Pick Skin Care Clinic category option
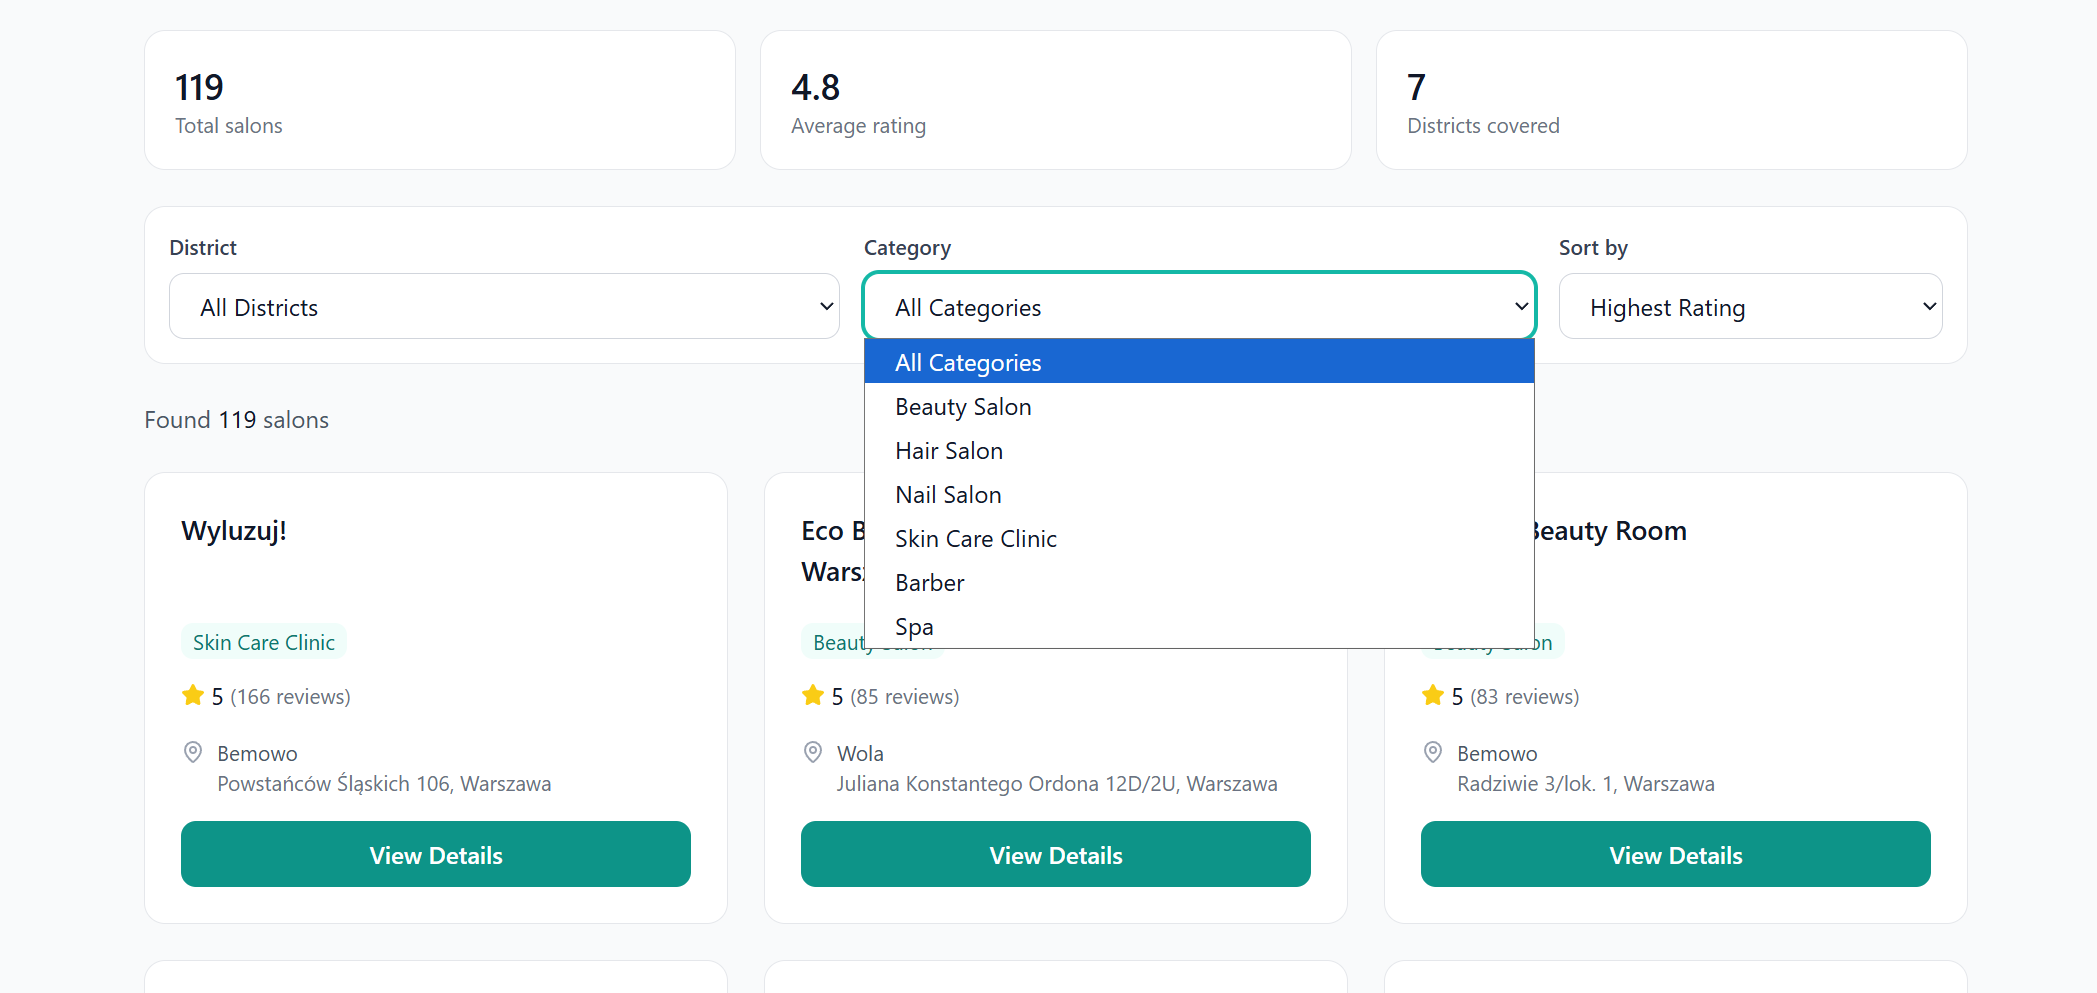 click(x=1199, y=539)
